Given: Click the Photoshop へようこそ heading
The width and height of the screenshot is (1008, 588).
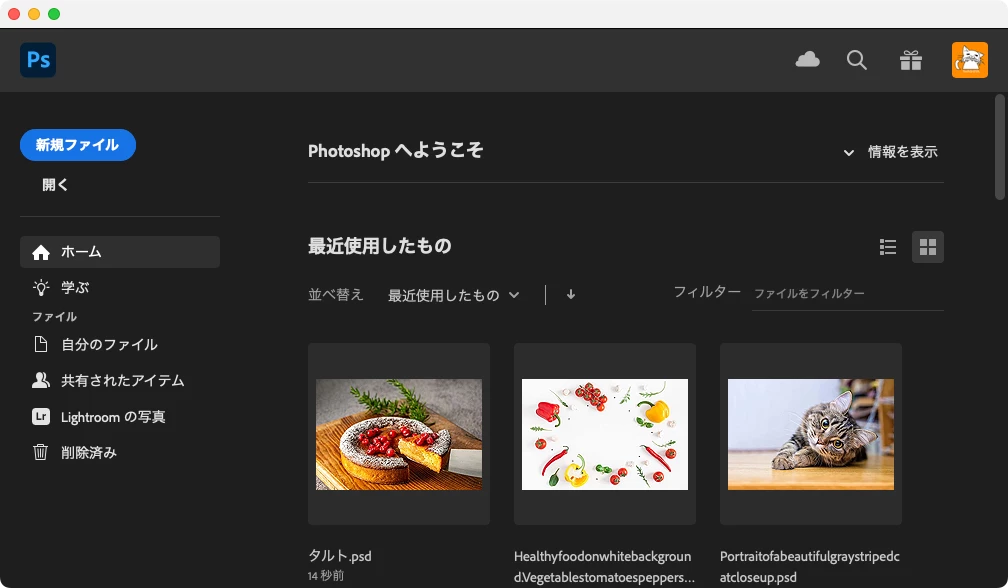Looking at the screenshot, I should coord(395,151).
